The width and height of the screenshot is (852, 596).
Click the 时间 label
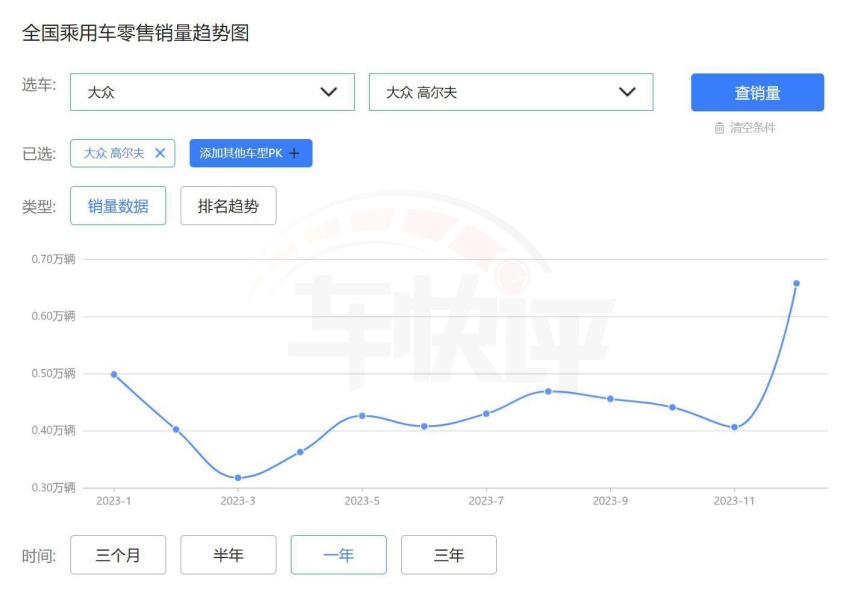39,556
